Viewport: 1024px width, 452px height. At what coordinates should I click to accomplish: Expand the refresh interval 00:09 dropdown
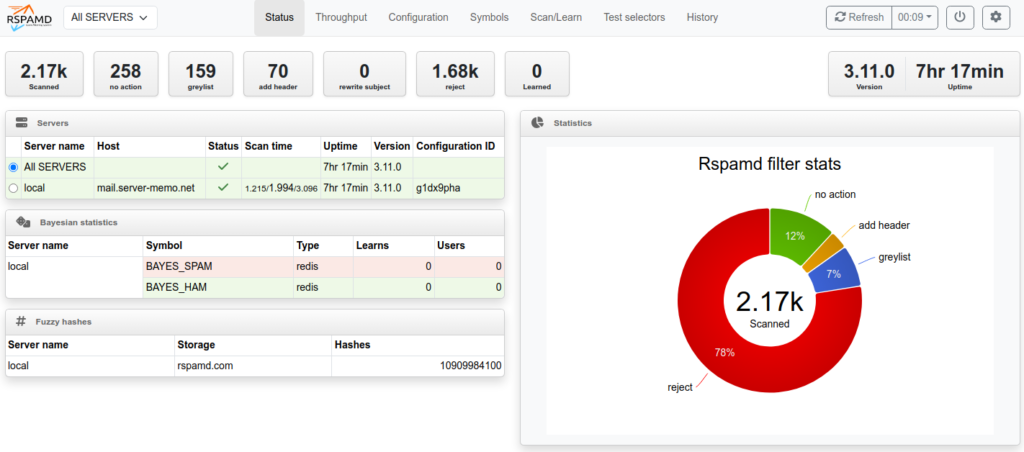pyautogui.click(x=916, y=17)
